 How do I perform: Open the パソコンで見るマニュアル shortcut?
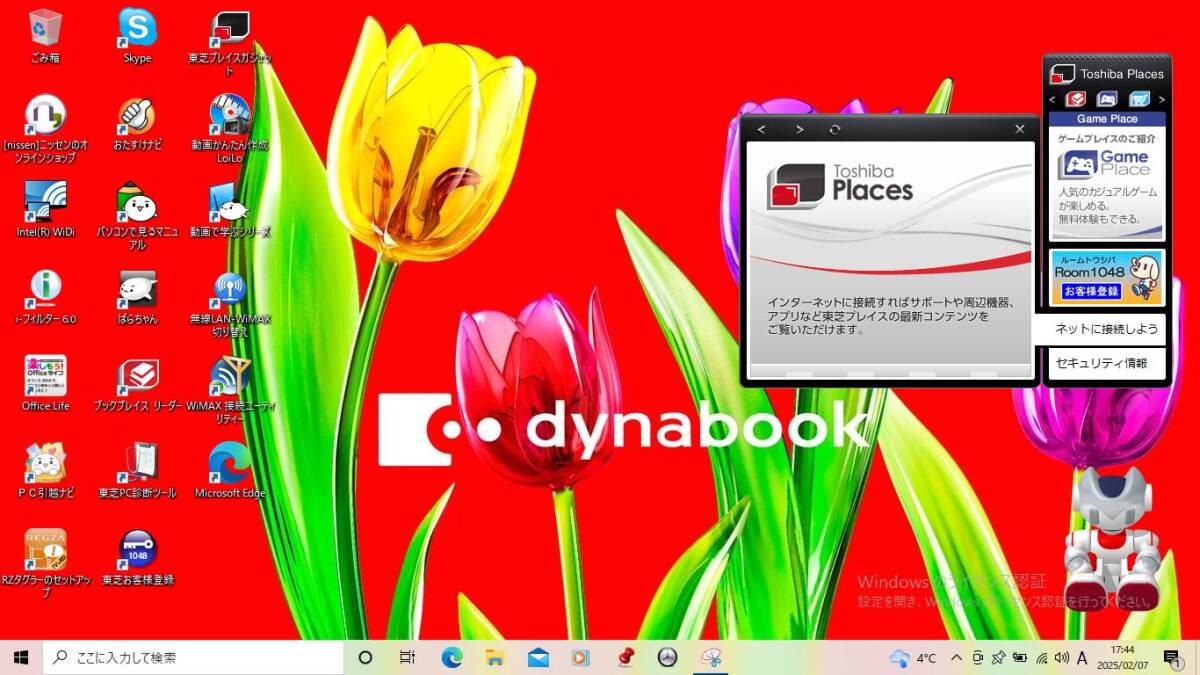[137, 216]
